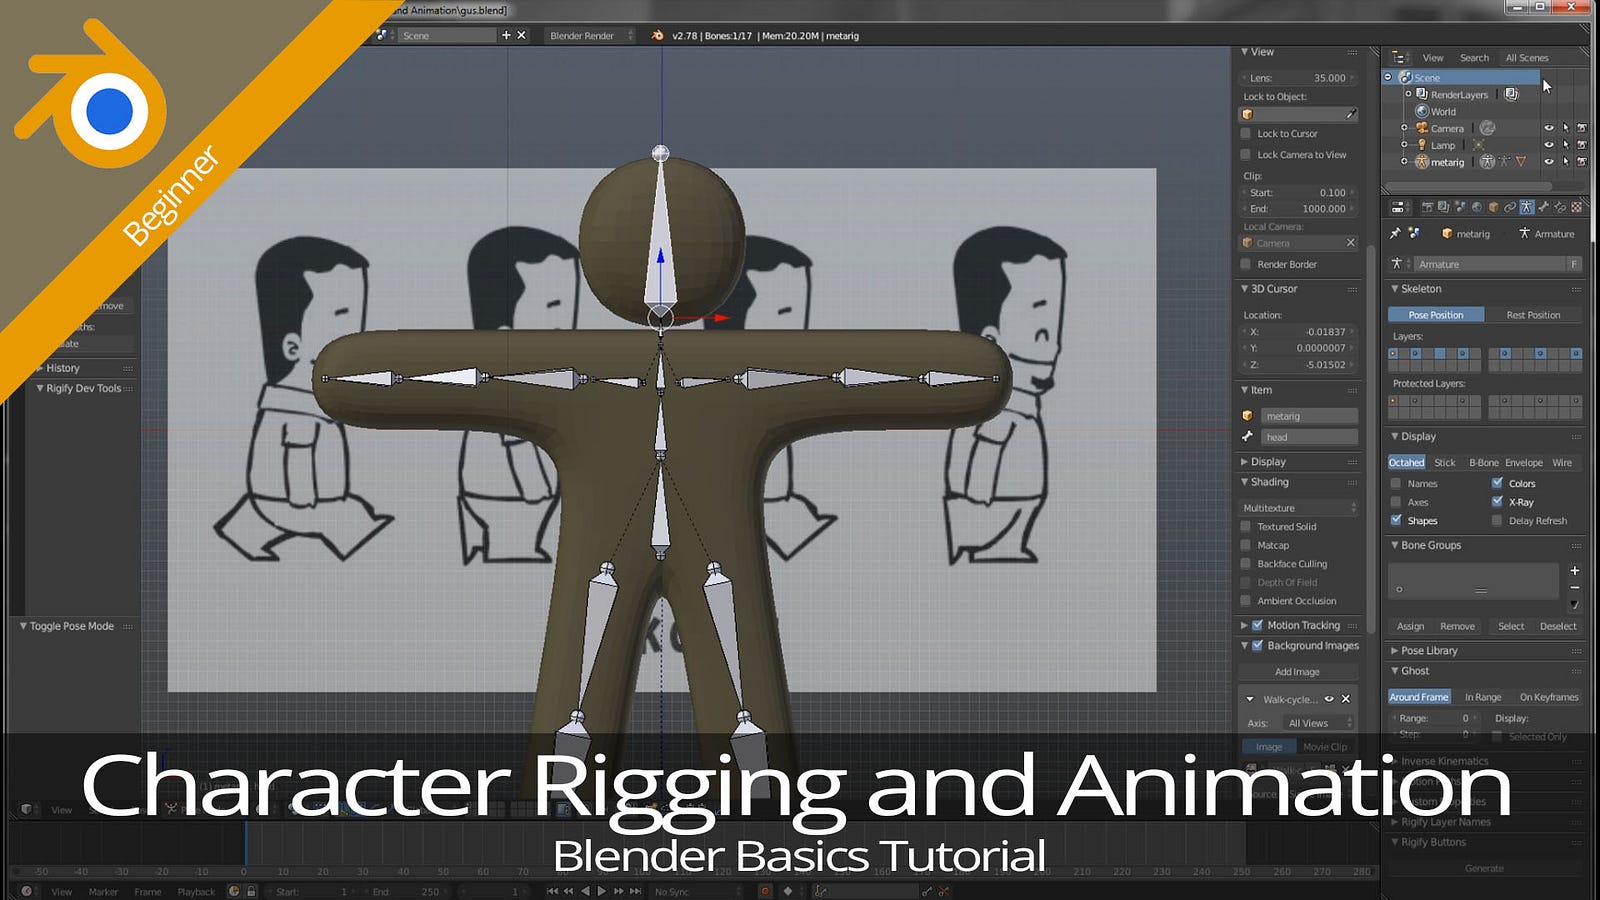Image resolution: width=1600 pixels, height=900 pixels.
Task: Play the animation forward
Action: (602, 891)
